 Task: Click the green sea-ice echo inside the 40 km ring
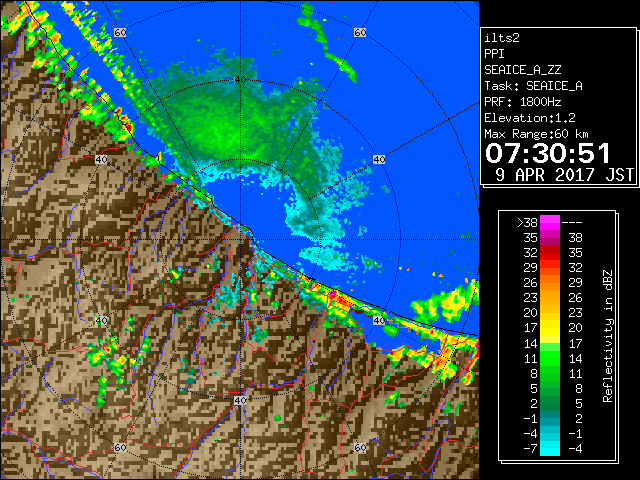229,127
